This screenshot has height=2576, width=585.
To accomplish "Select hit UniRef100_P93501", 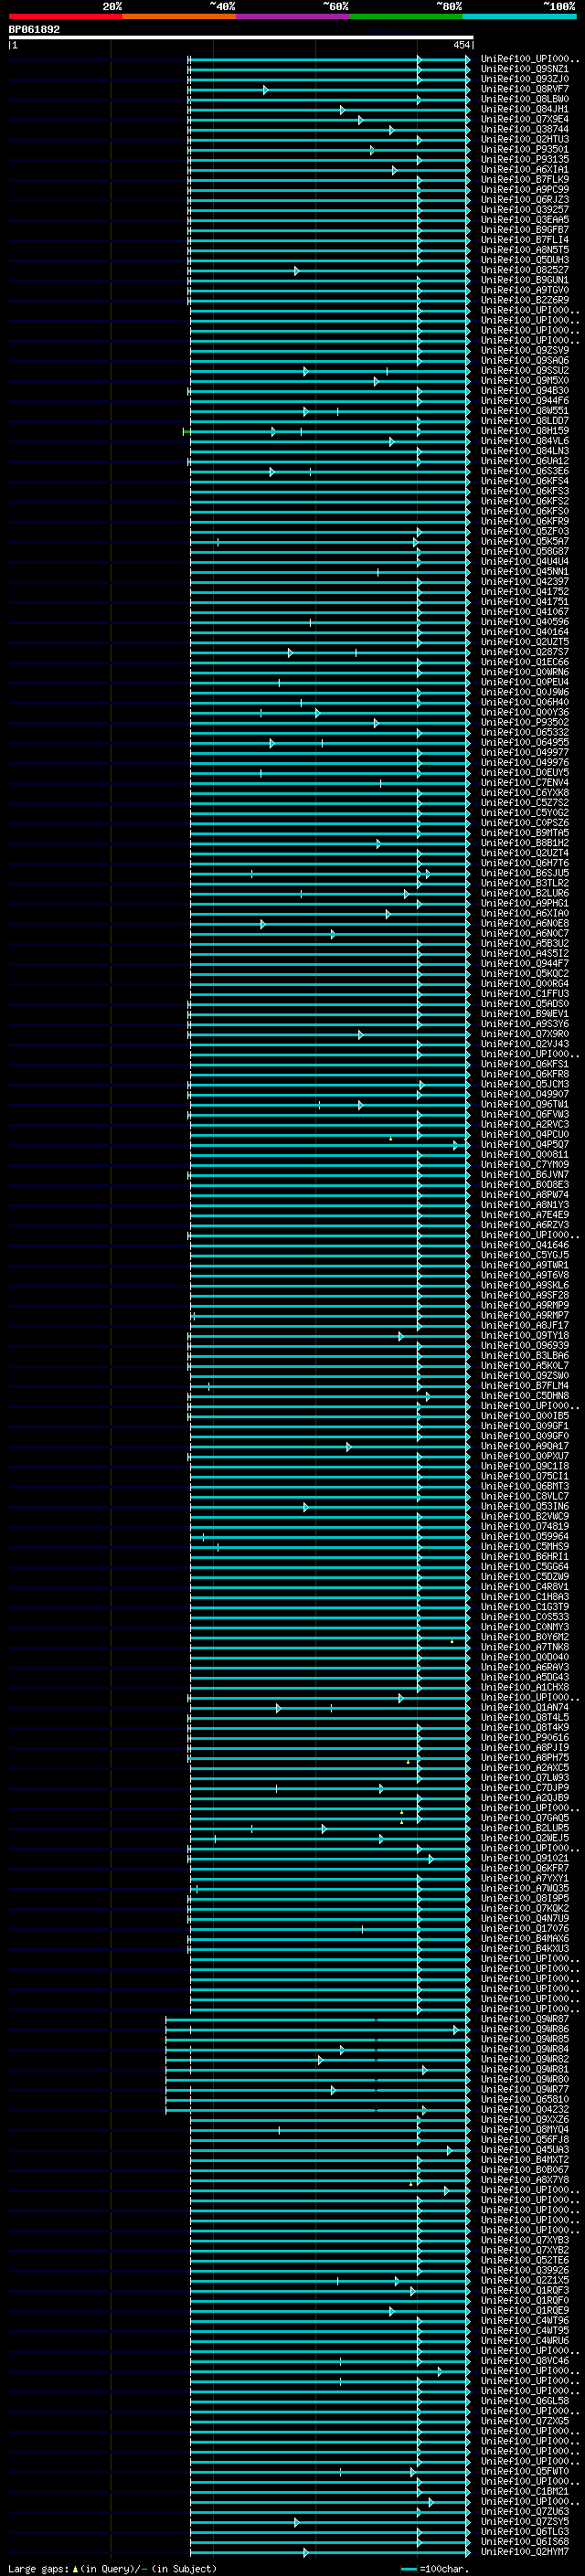I will [525, 149].
